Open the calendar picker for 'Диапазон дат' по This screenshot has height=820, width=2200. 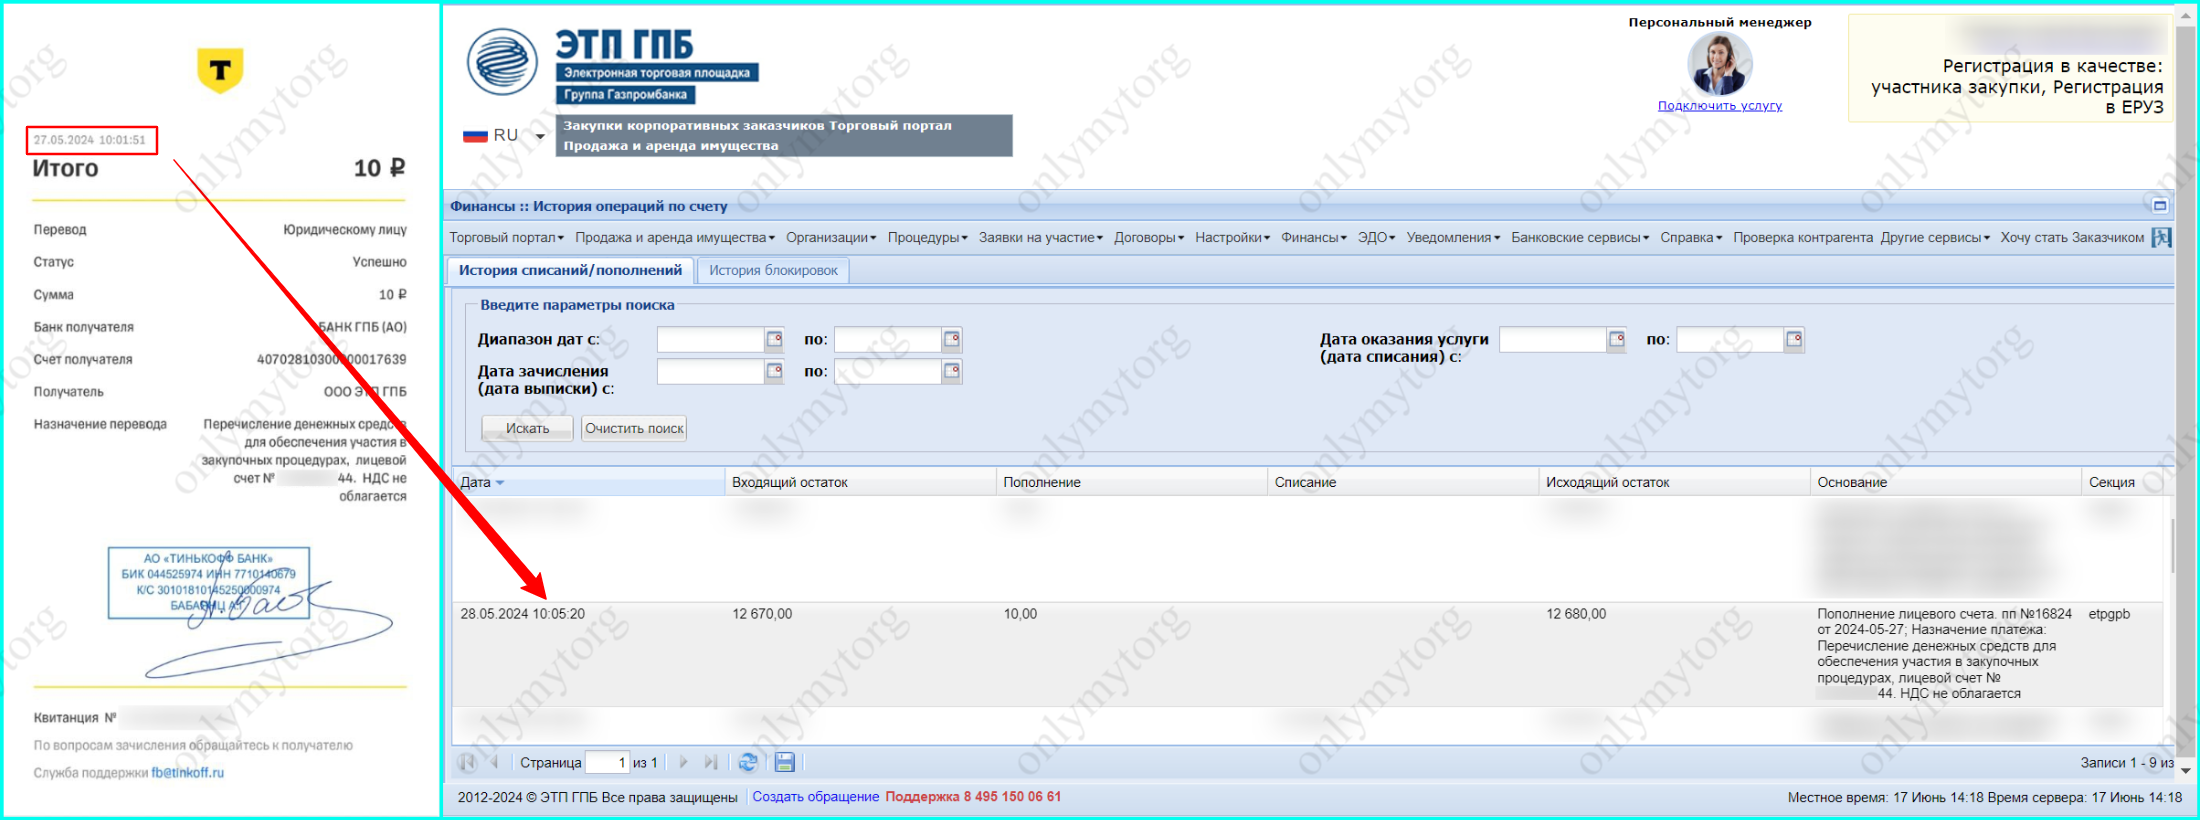tap(952, 340)
